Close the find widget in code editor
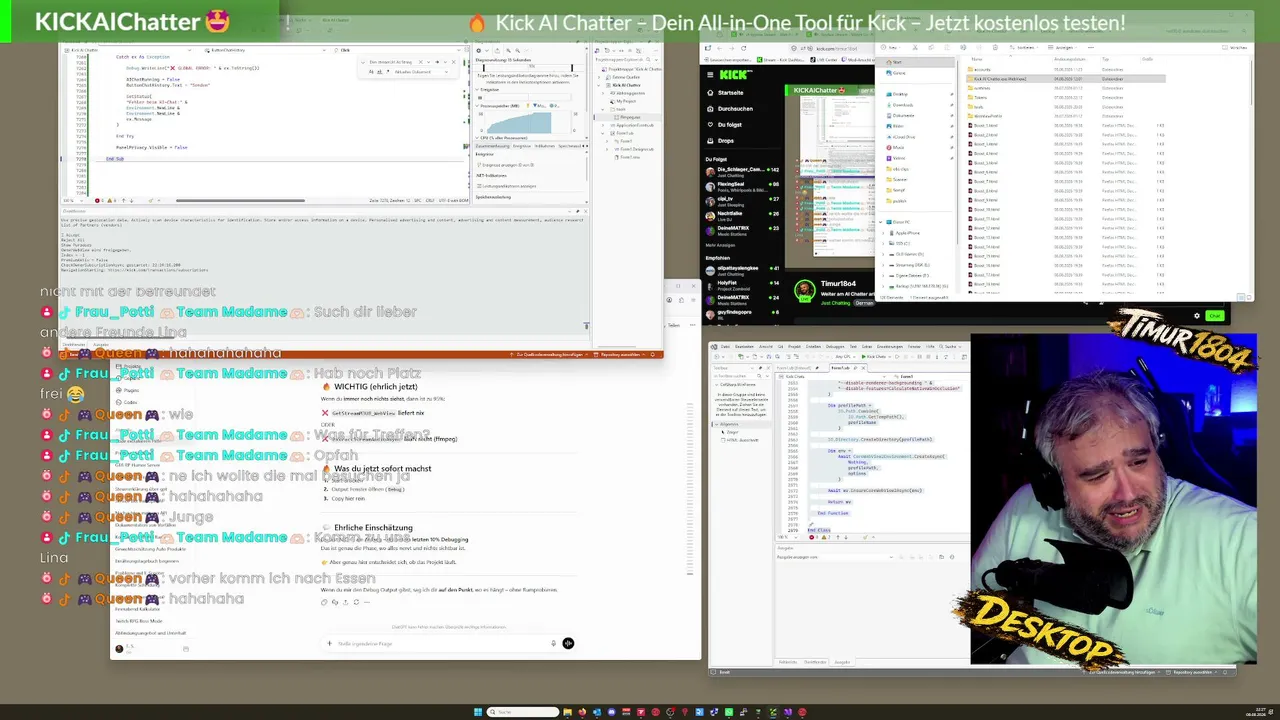 [x=453, y=62]
